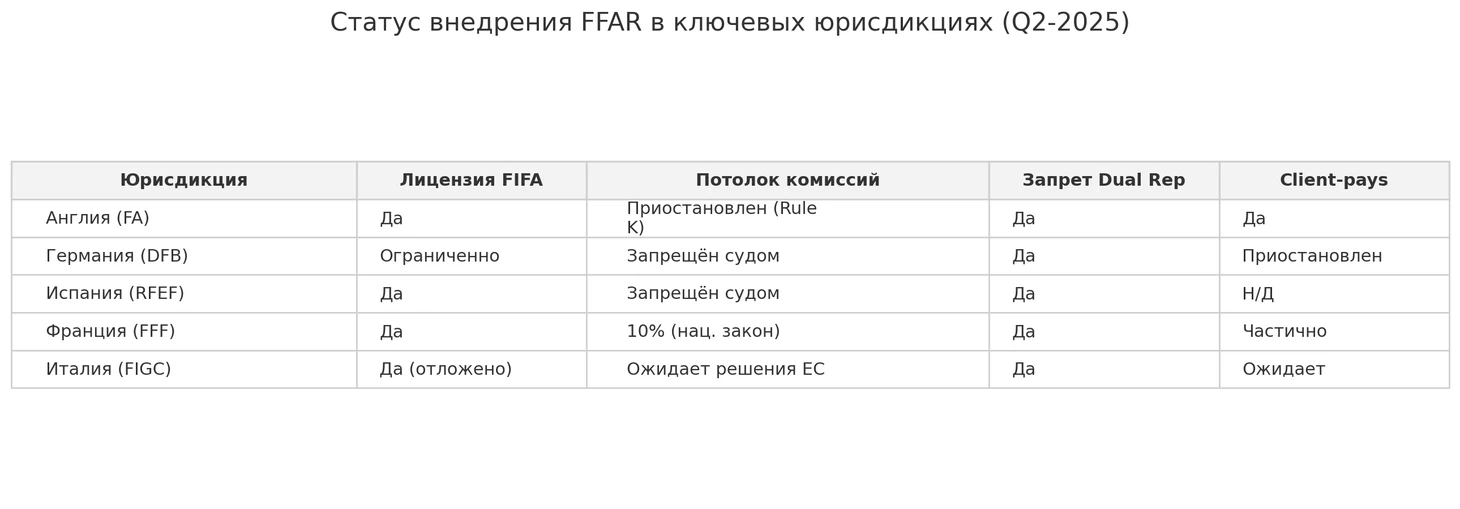This screenshot has height=509, width=1460.
Task: Select the Англия (FA) row cell
Action: [98, 219]
